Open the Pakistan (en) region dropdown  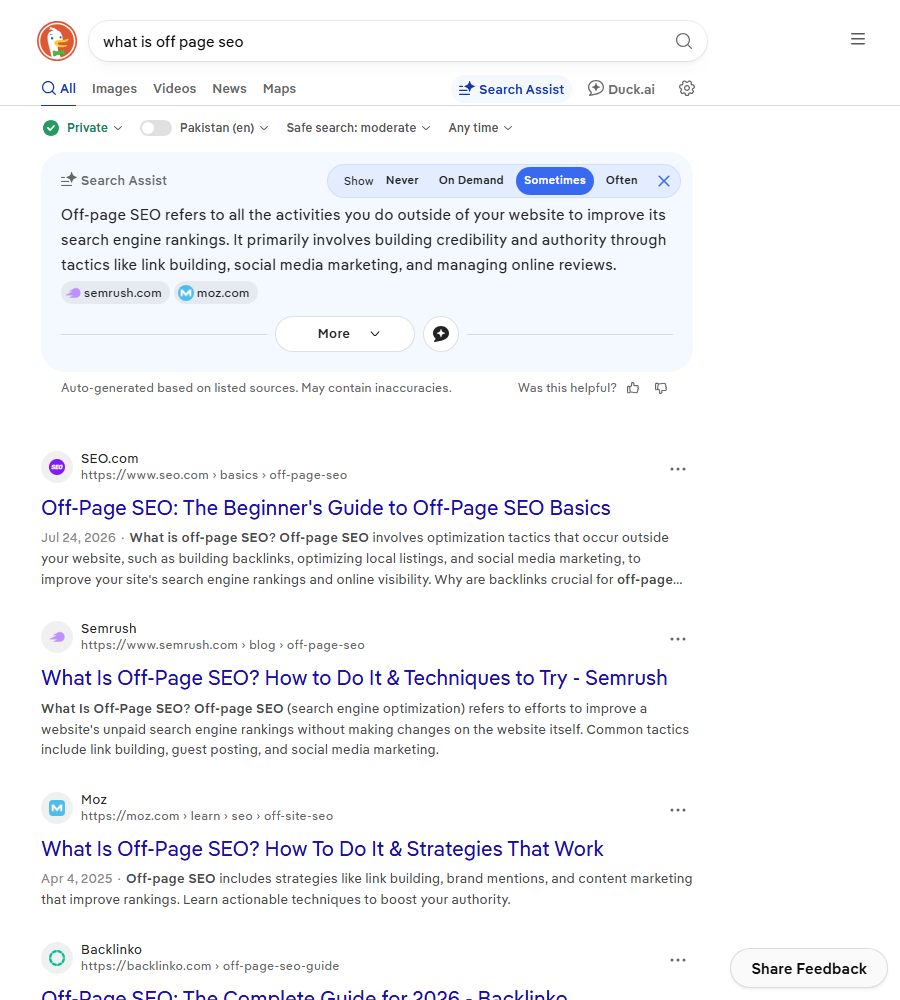click(x=224, y=128)
